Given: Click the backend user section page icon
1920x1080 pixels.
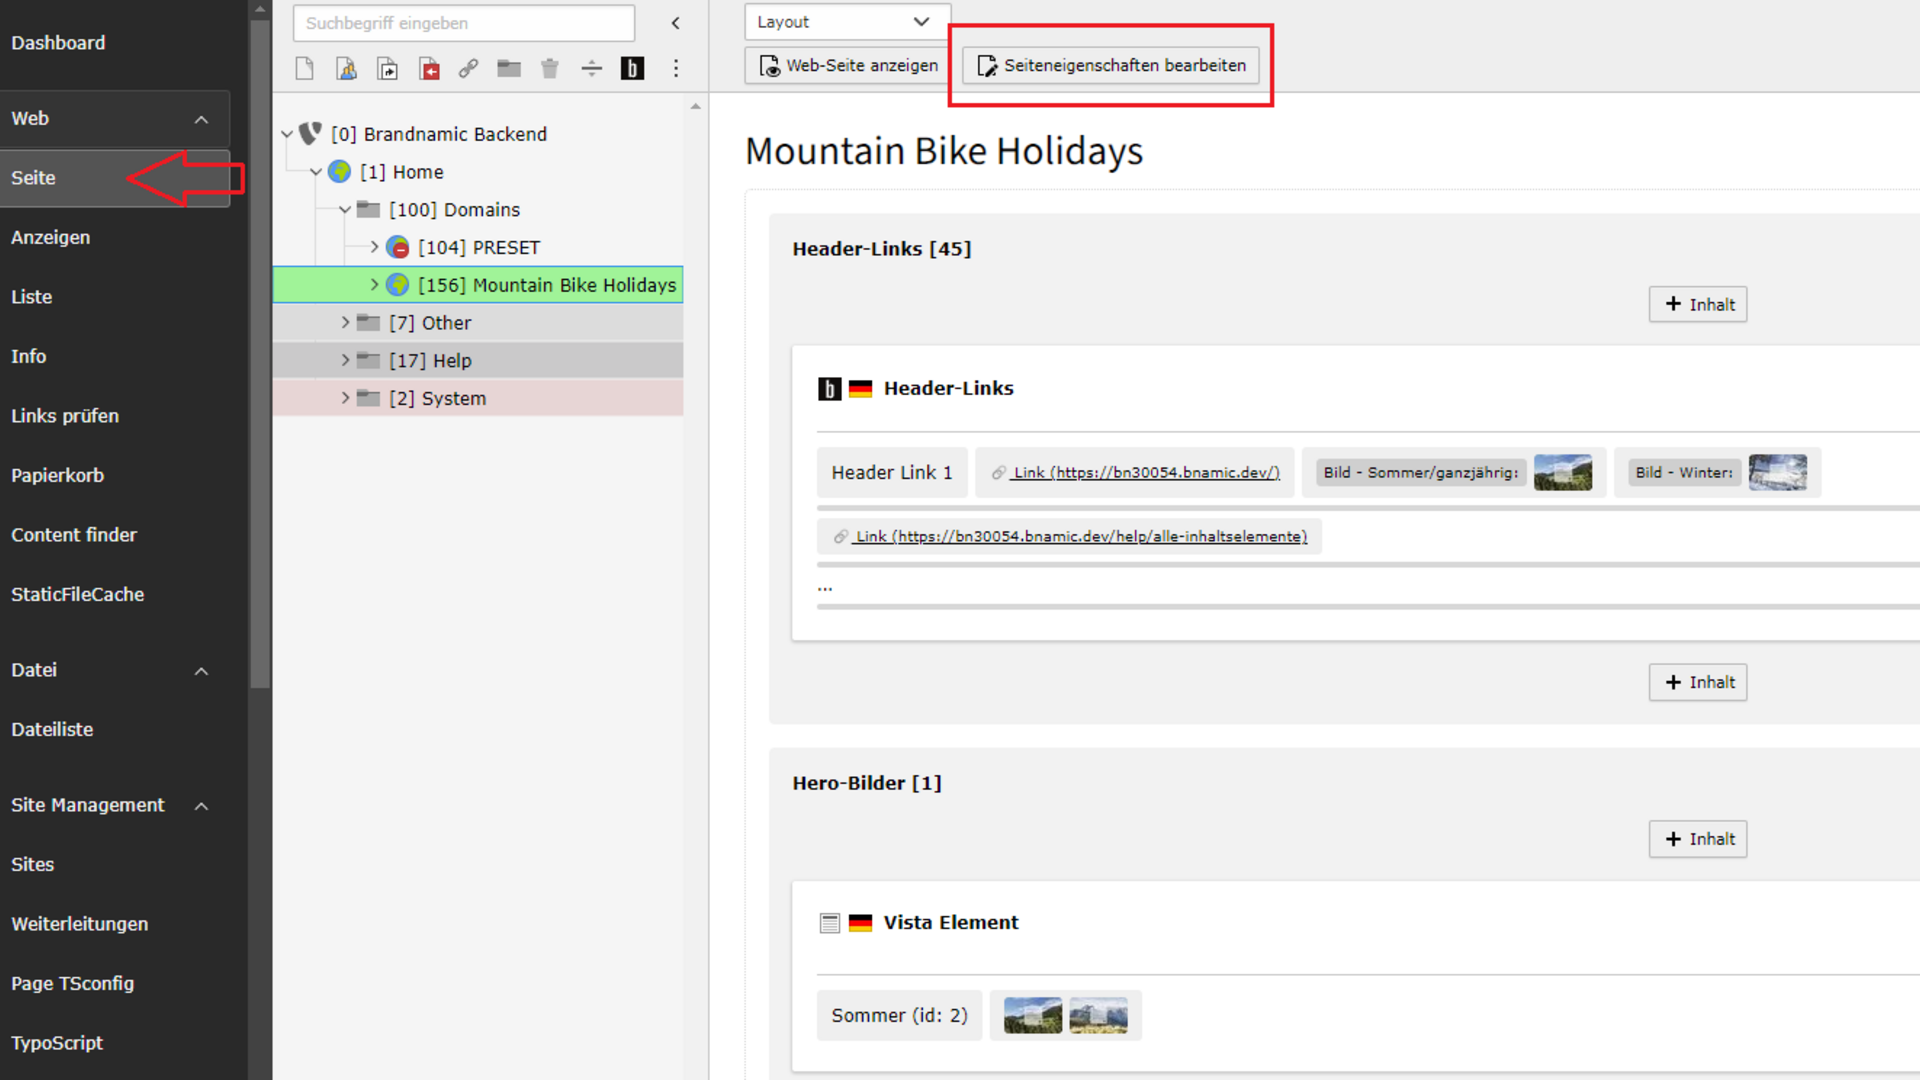Looking at the screenshot, I should pyautogui.click(x=346, y=68).
